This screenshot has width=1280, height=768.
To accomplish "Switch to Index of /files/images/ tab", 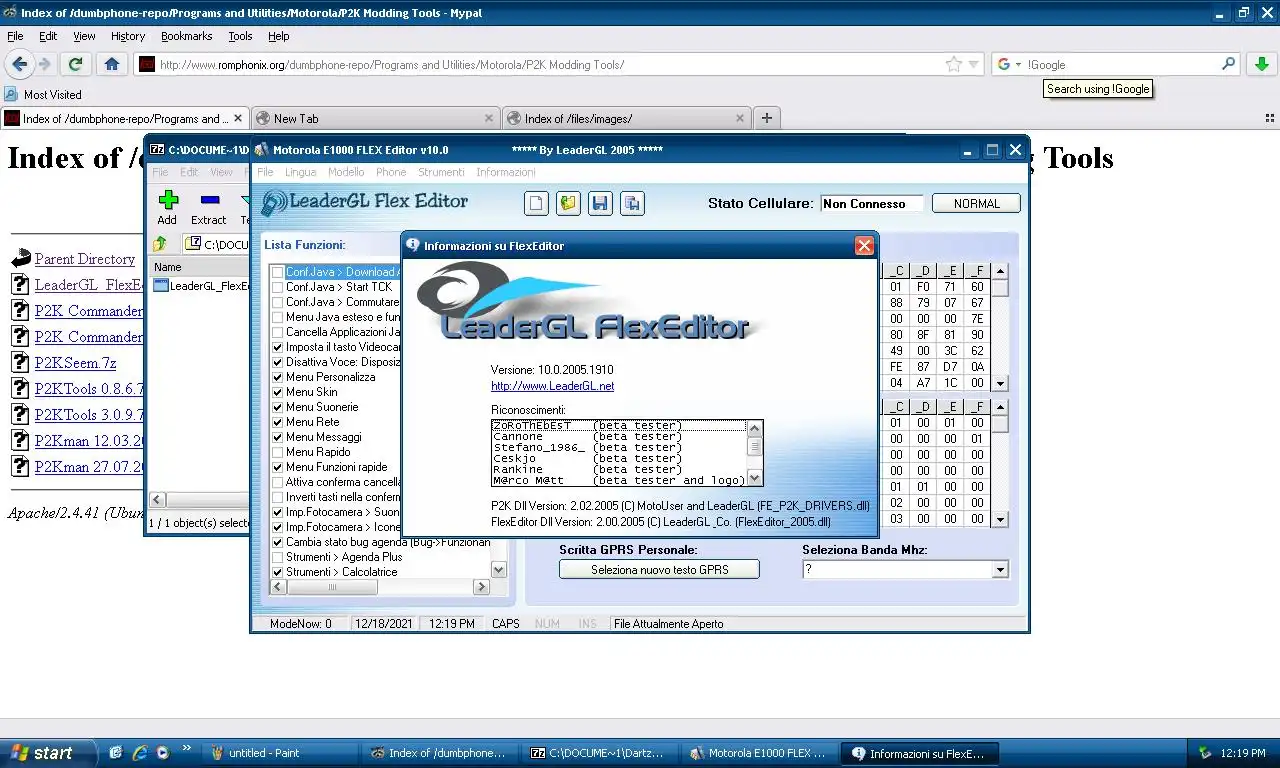I will pyautogui.click(x=627, y=118).
